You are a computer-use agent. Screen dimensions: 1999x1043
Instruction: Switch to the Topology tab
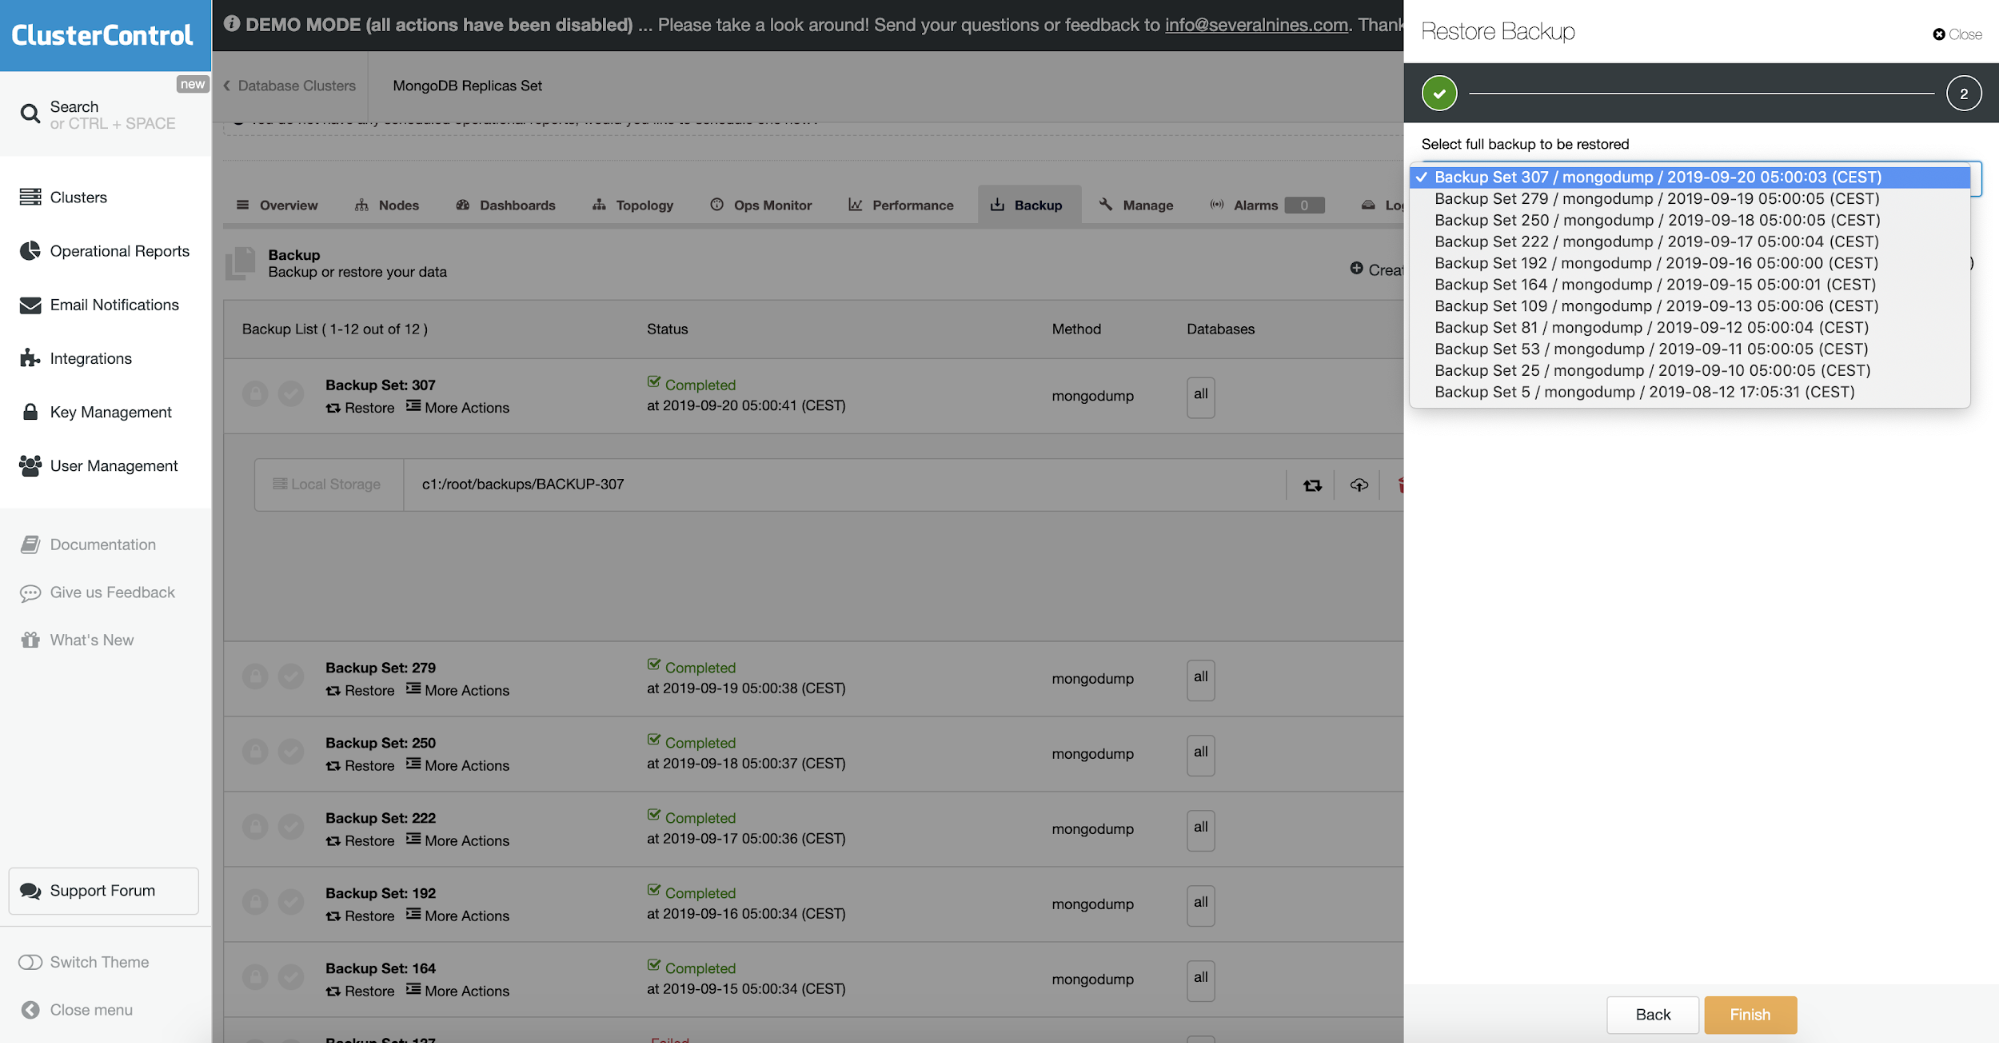point(633,205)
